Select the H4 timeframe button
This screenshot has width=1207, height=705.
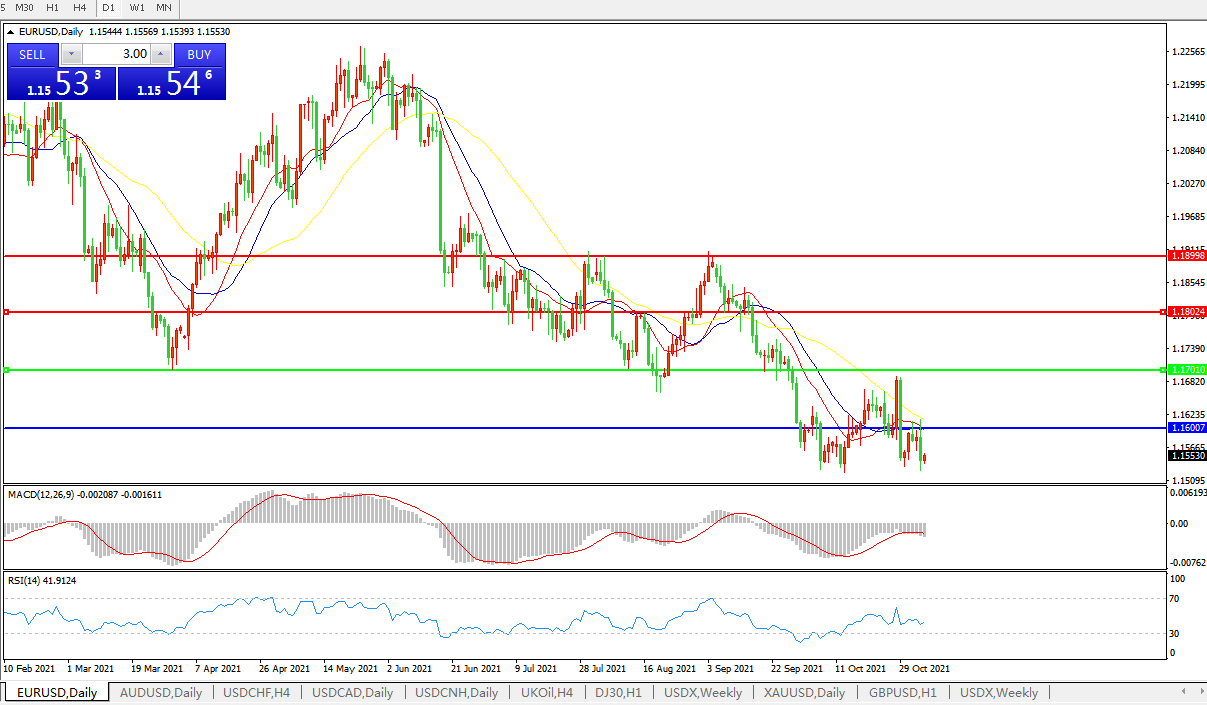(x=79, y=8)
